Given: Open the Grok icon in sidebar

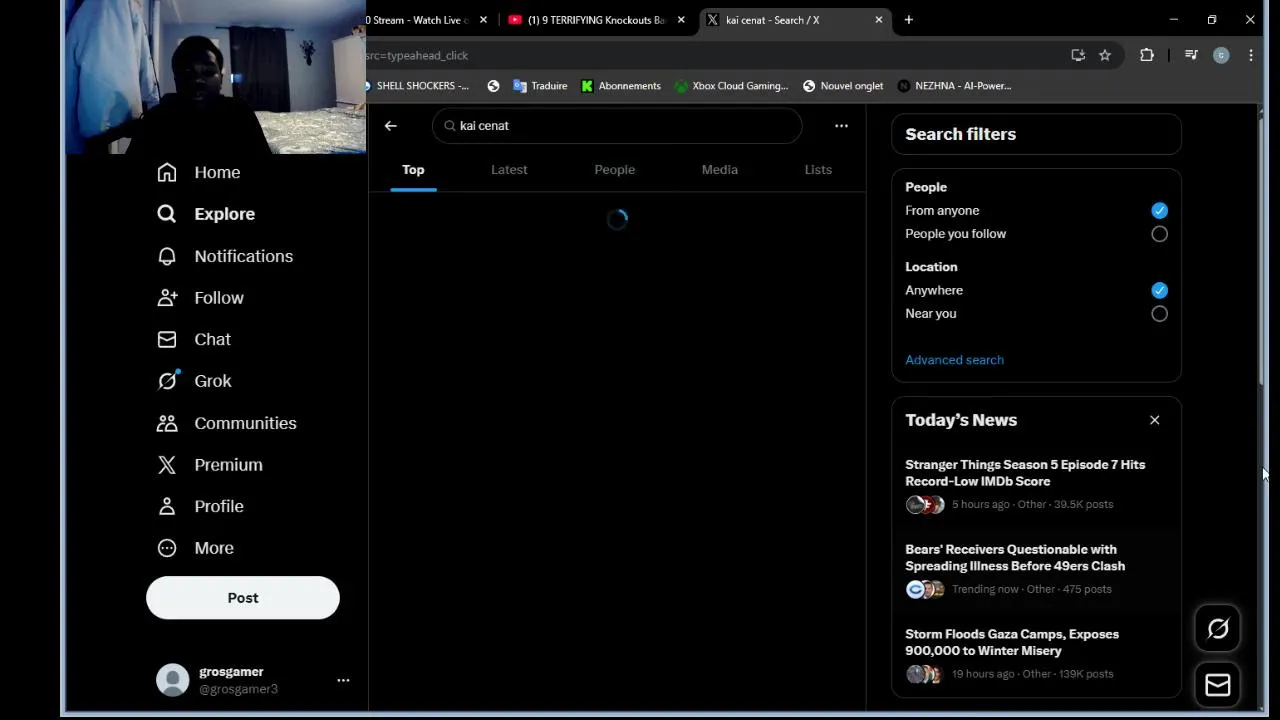Looking at the screenshot, I should (x=167, y=381).
